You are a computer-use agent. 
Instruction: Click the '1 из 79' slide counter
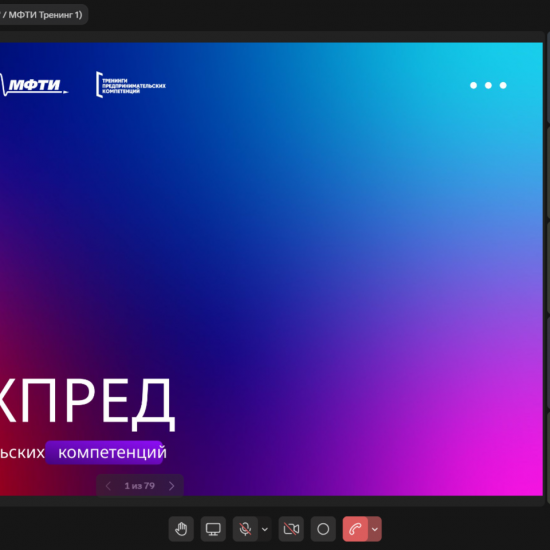coord(140,486)
